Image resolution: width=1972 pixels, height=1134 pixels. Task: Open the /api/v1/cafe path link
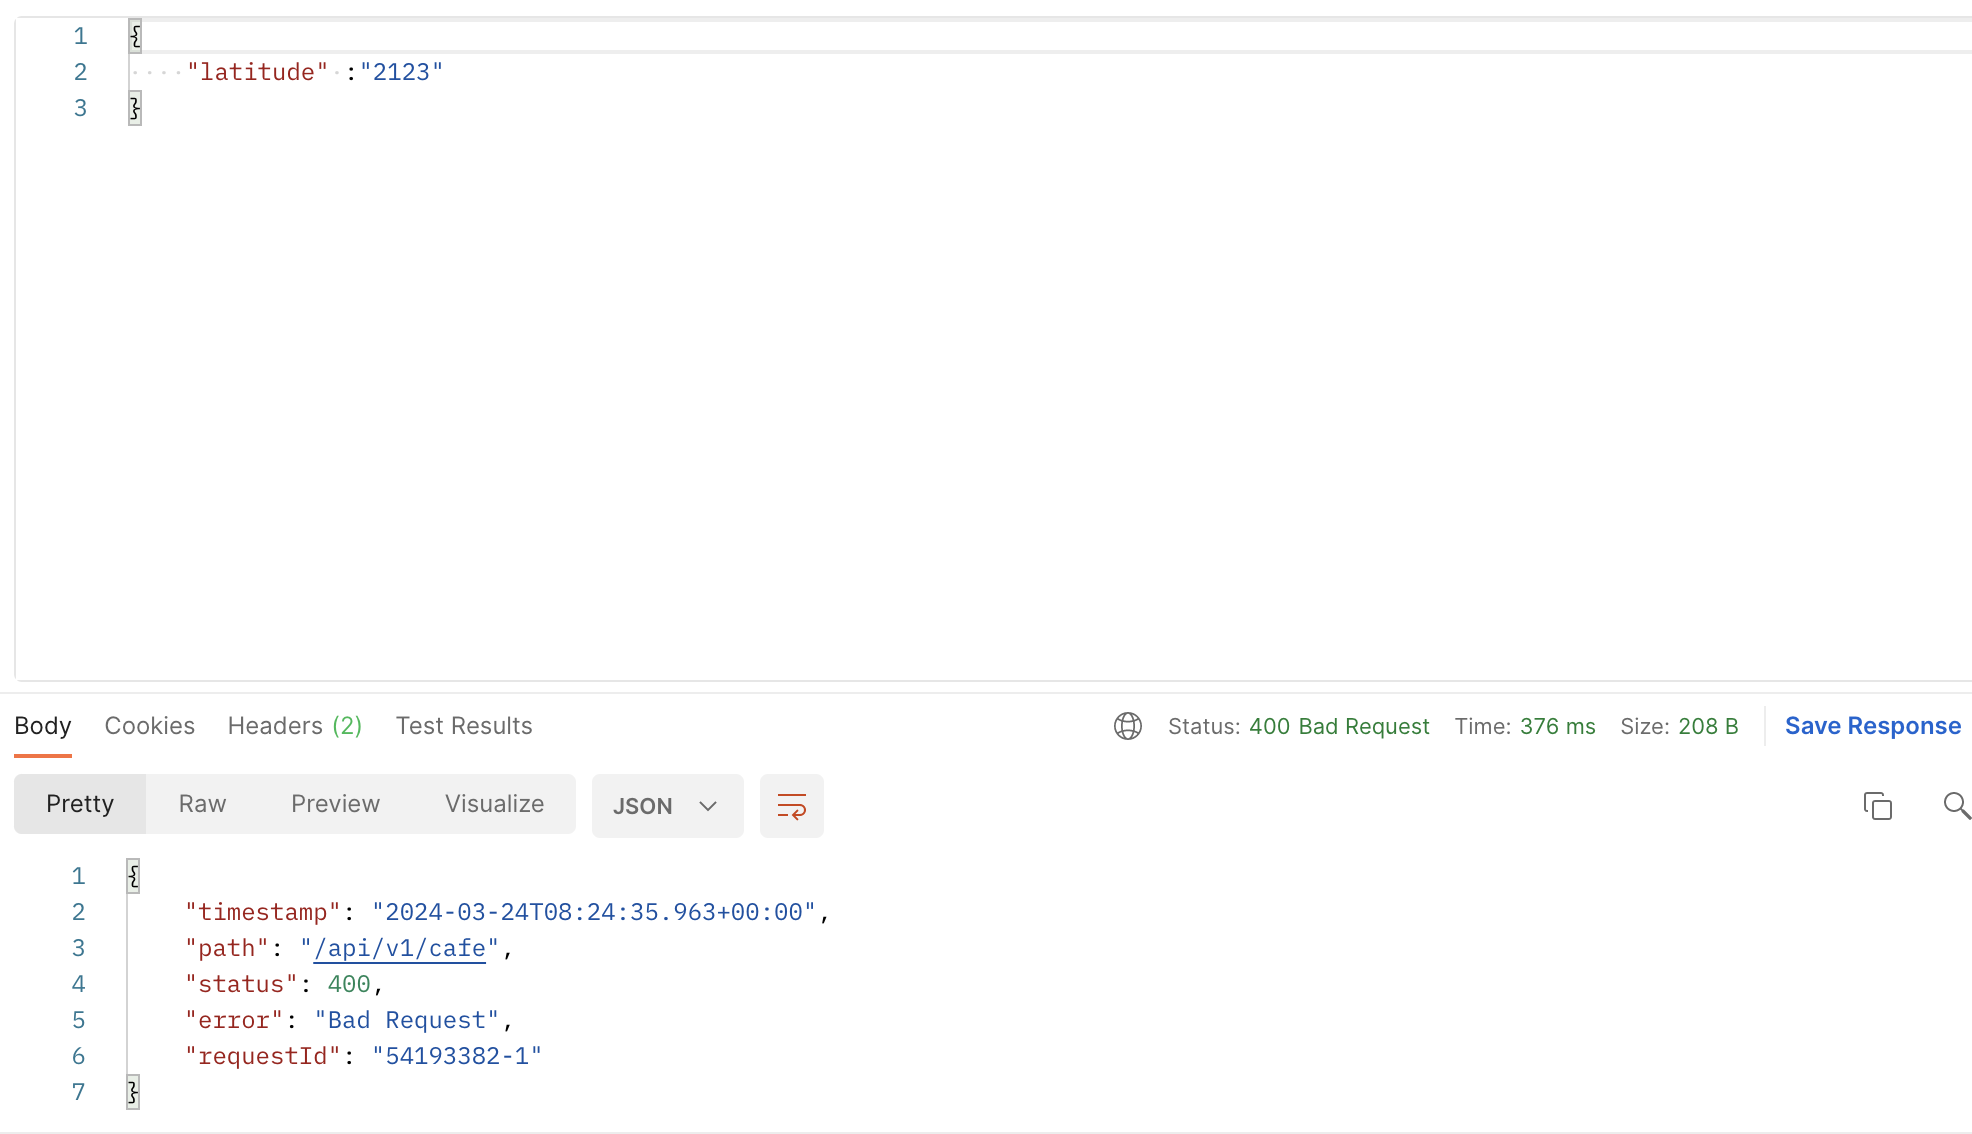point(399,948)
